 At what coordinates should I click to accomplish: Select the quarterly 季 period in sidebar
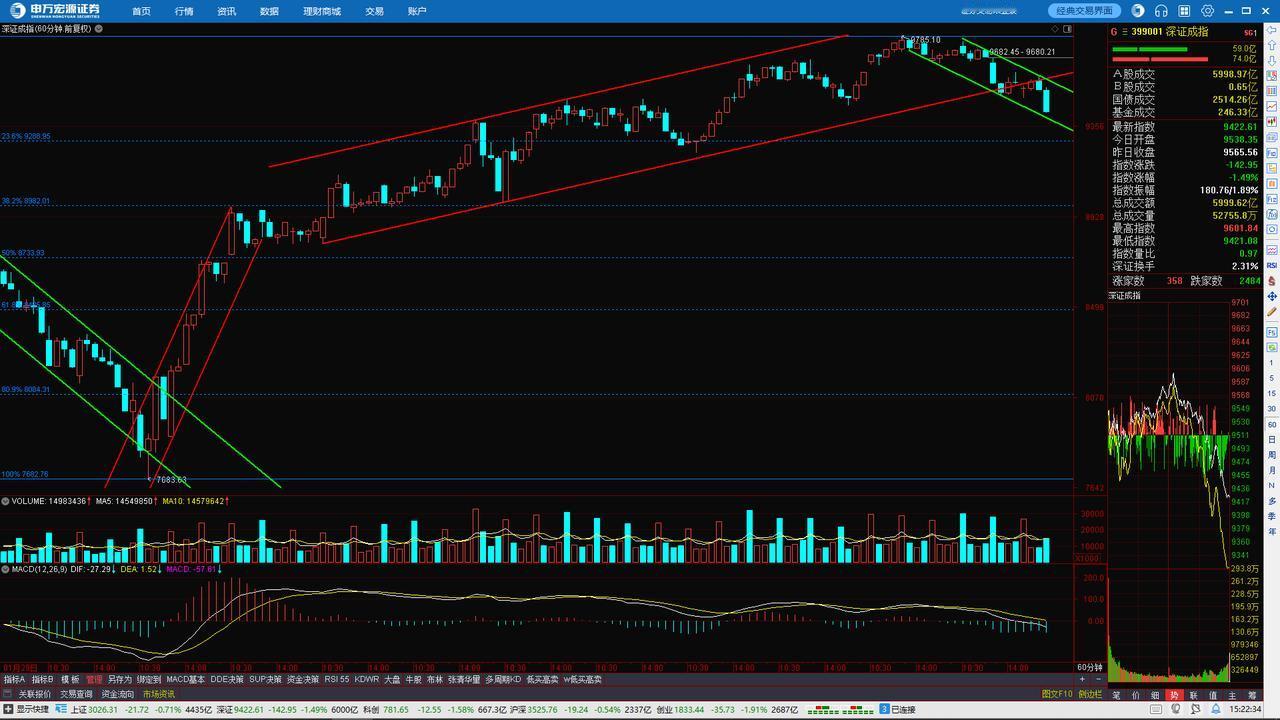pyautogui.click(x=1271, y=516)
